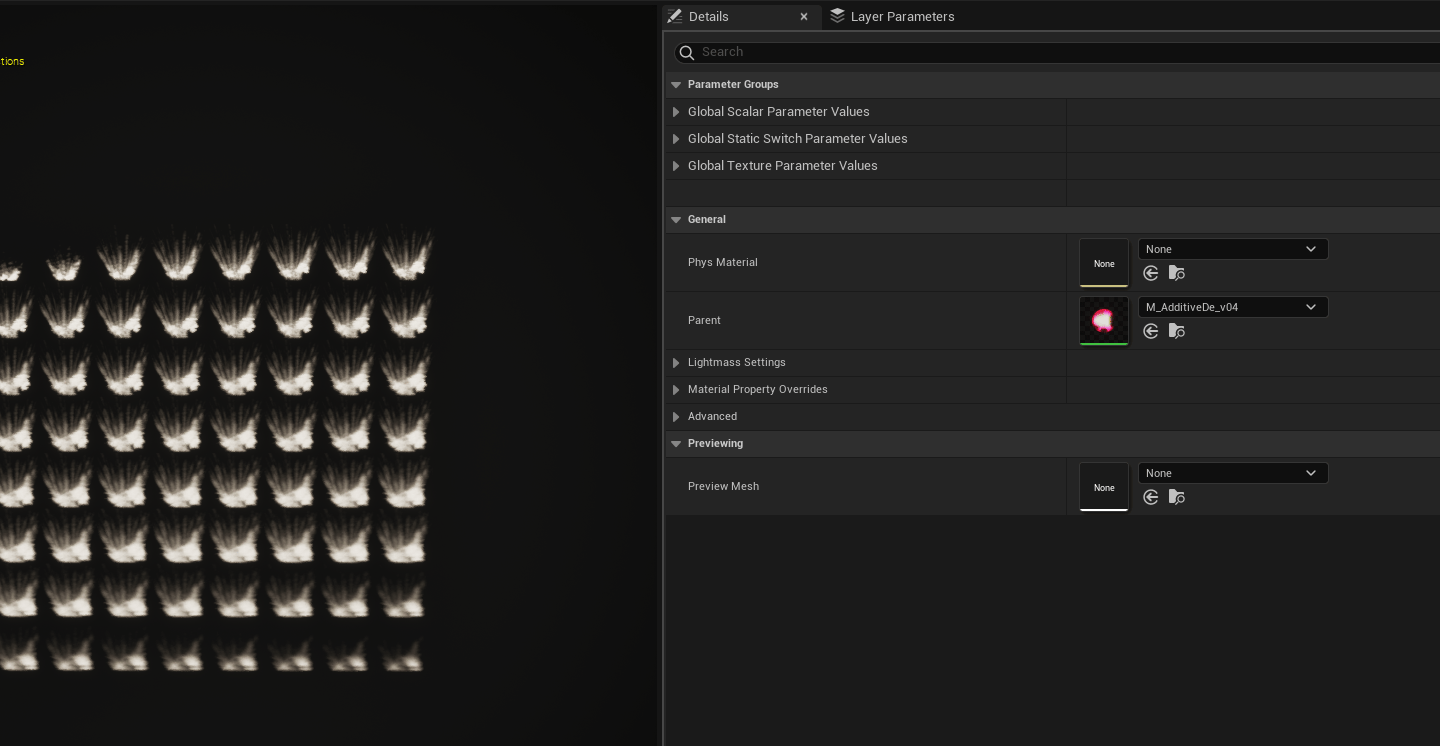Open the Phys Material asset dropdown
This screenshot has width=1440, height=746.
(1233, 249)
